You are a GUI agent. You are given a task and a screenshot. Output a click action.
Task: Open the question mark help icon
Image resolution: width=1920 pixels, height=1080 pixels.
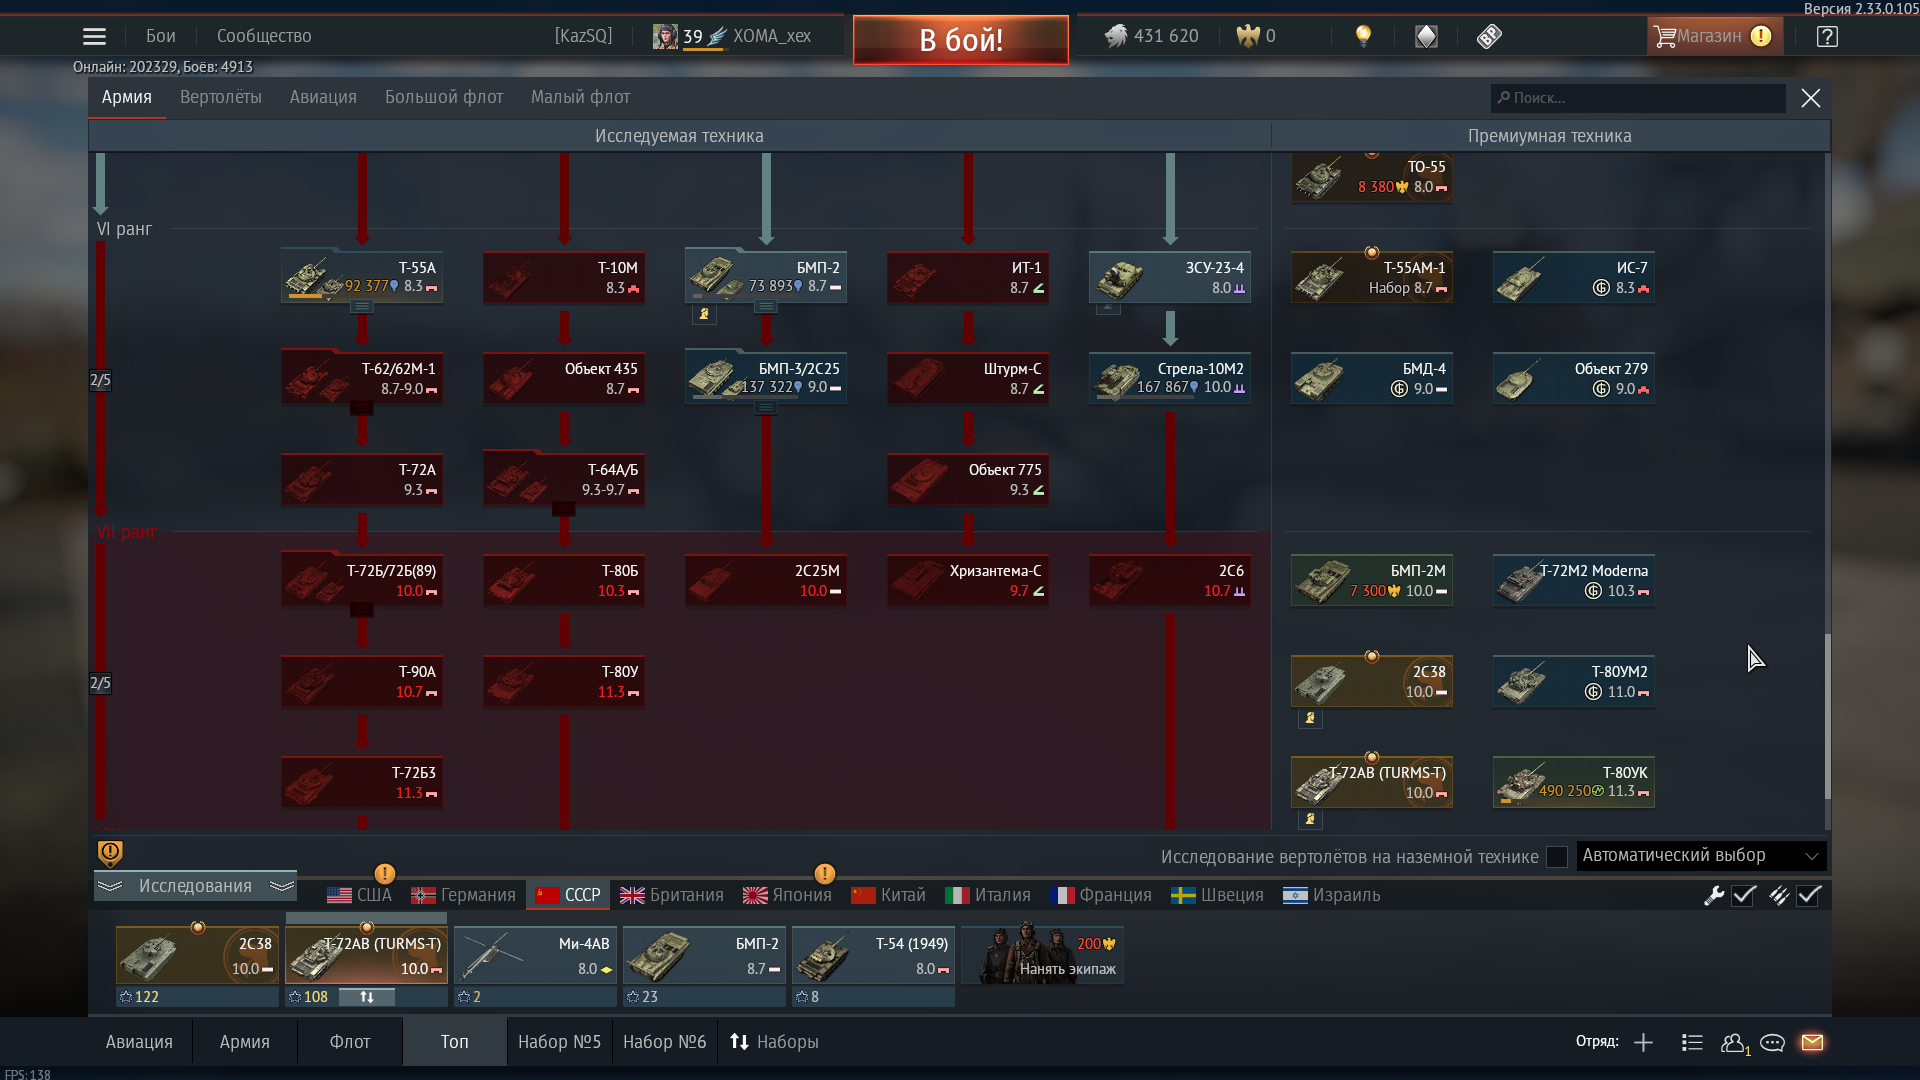point(1827,36)
